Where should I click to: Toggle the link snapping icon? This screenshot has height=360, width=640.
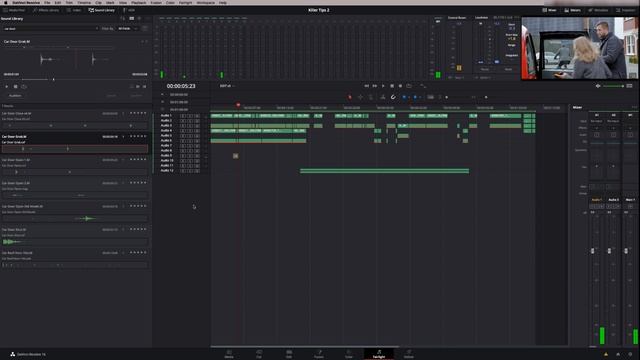[393, 97]
